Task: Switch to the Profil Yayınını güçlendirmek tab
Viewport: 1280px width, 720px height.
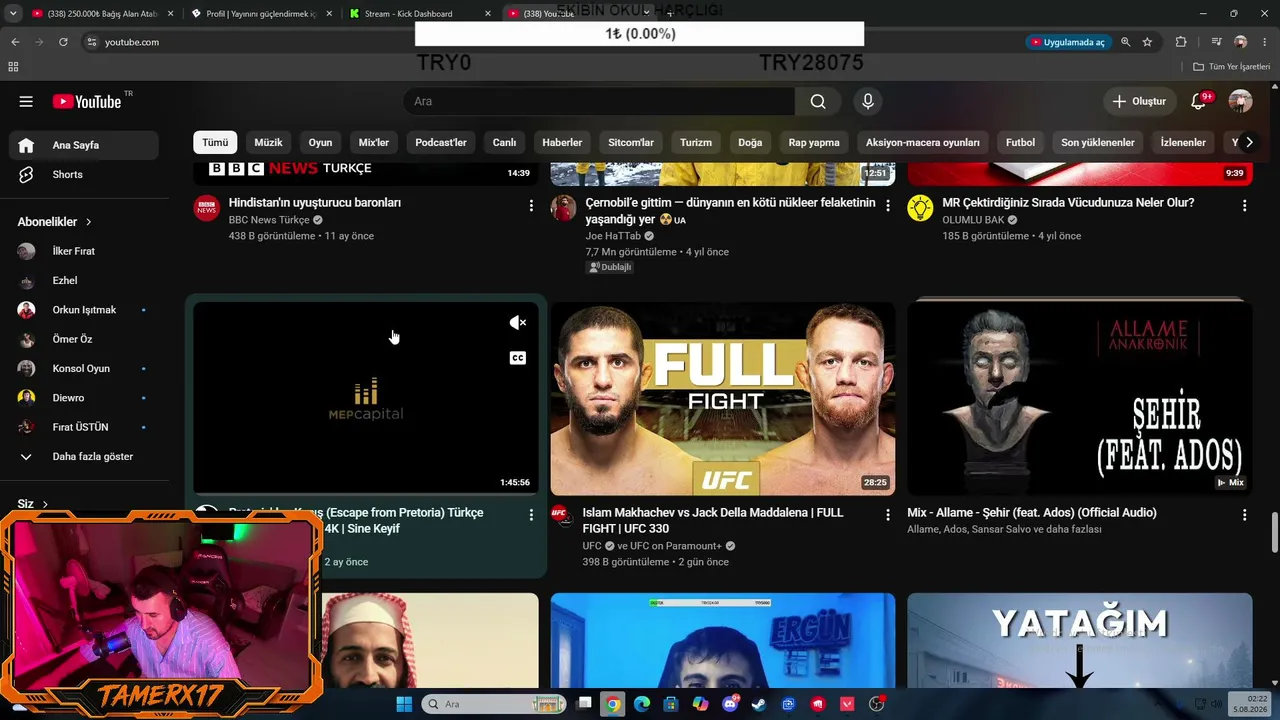Action: click(x=260, y=14)
